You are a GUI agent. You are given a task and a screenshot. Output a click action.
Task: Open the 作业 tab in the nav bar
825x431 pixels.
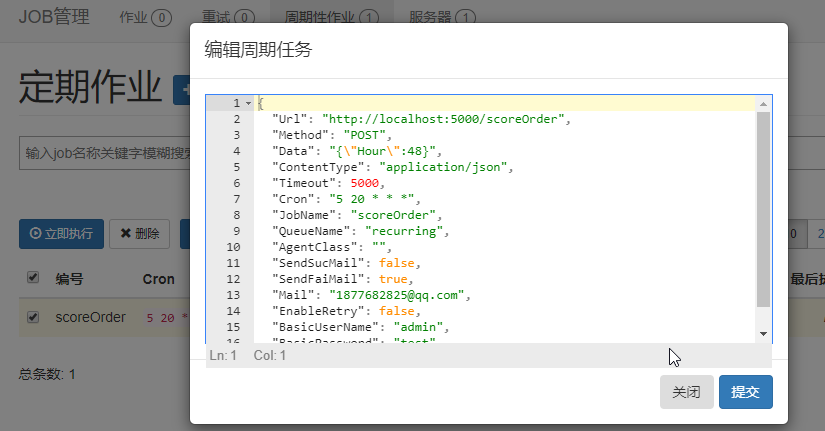point(145,17)
